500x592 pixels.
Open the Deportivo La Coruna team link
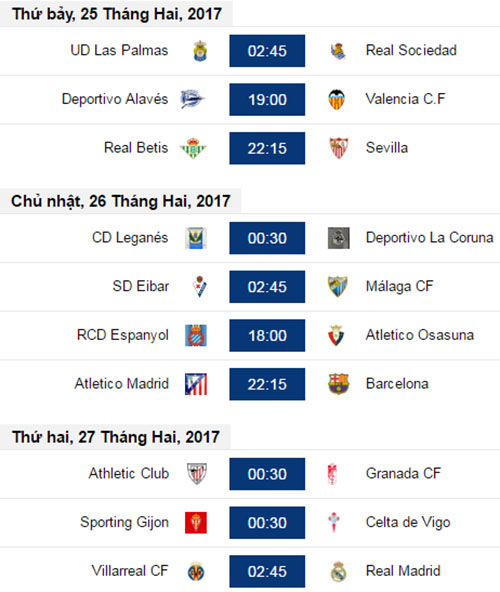[429, 237]
